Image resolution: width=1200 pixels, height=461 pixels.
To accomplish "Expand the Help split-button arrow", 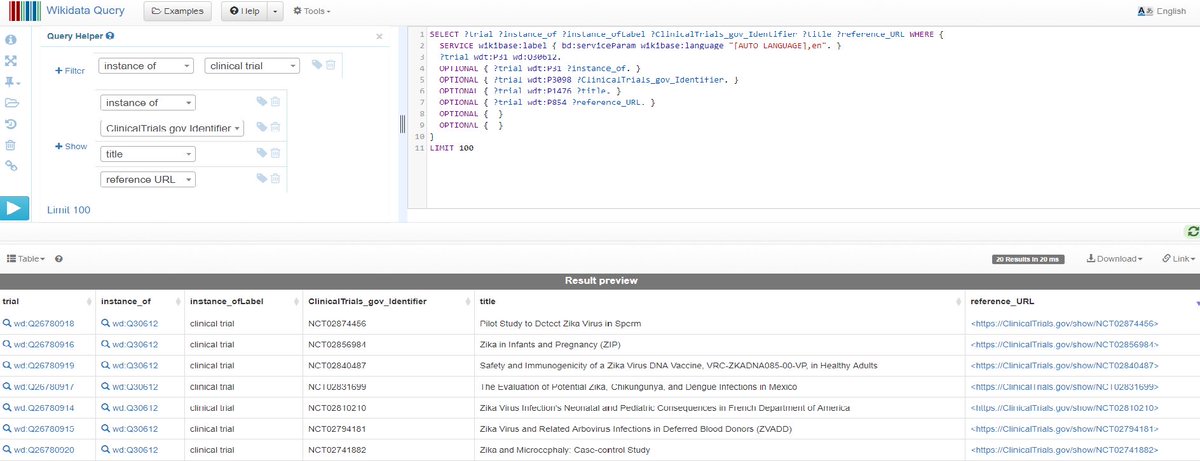I will tap(276, 11).
